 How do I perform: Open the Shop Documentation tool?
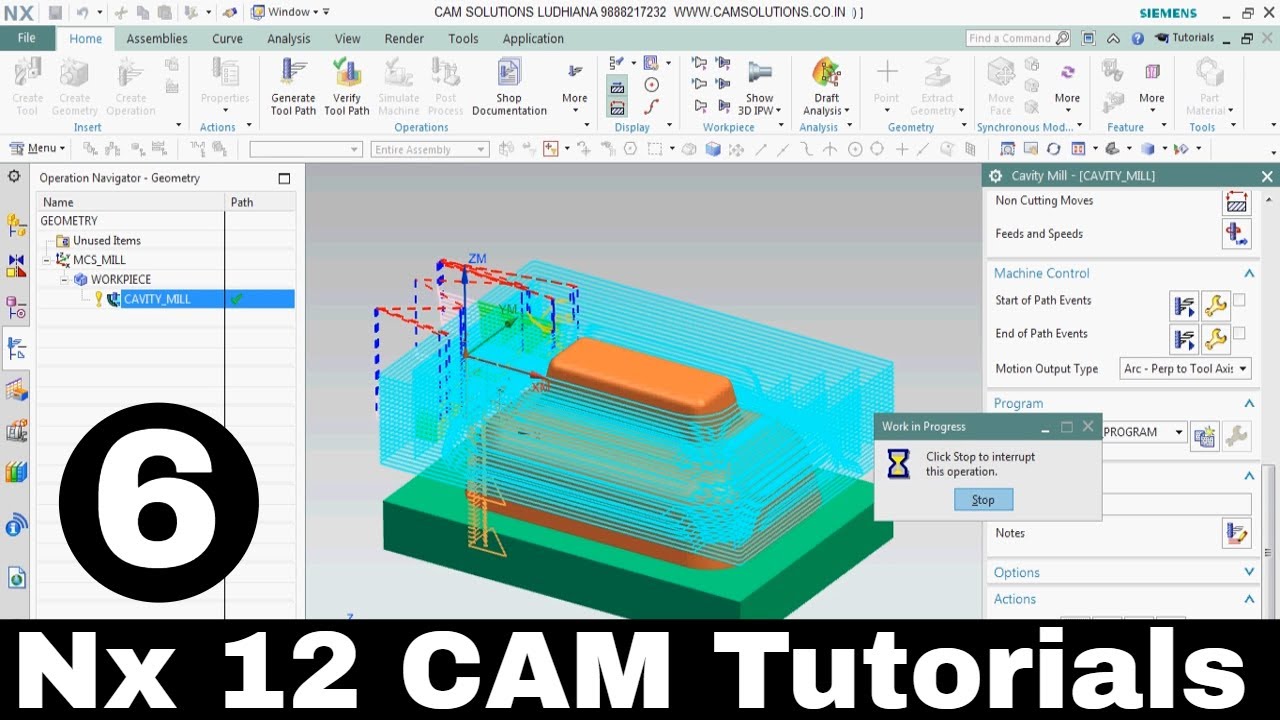point(509,86)
